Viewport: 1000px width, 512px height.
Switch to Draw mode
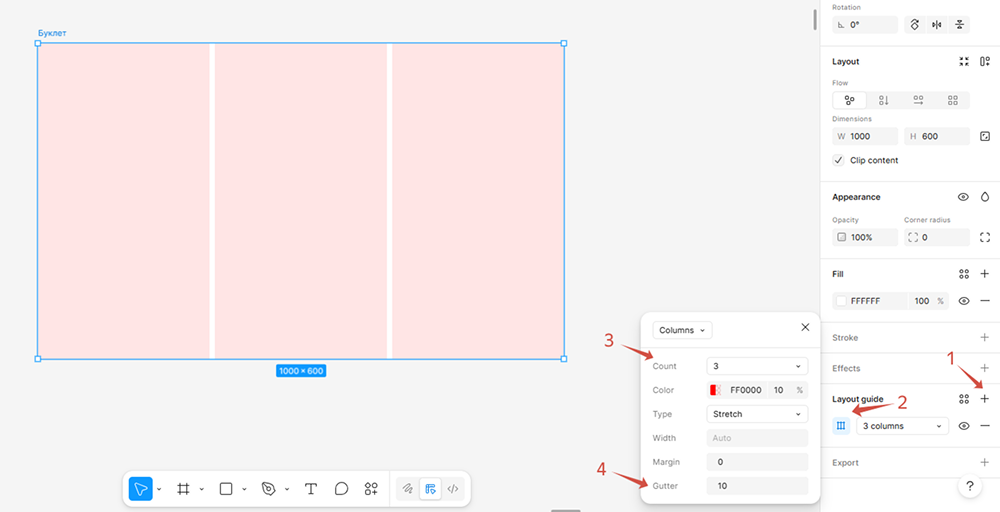click(x=408, y=489)
